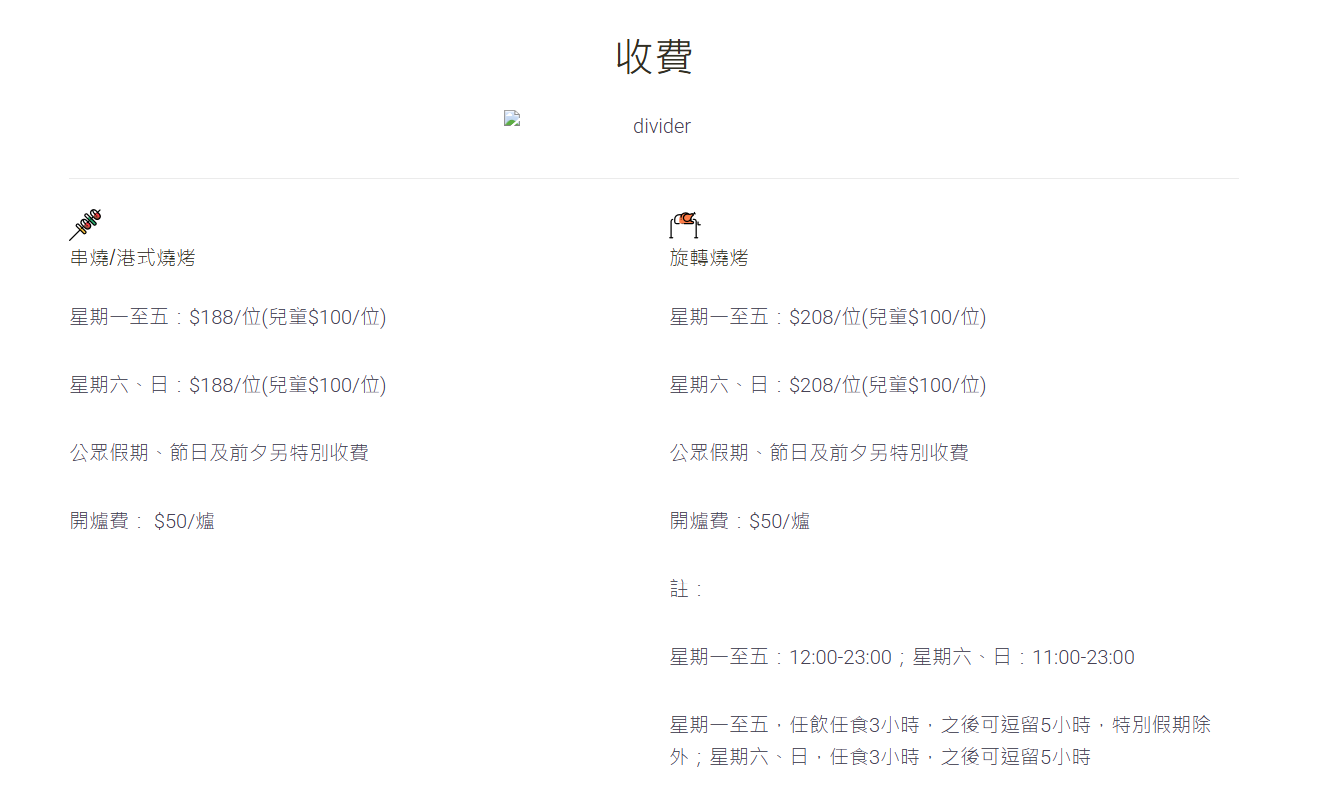The width and height of the screenshot is (1324, 785).
Task: Click the 串燒/港式燒烤 section title
Action: [x=132, y=258]
